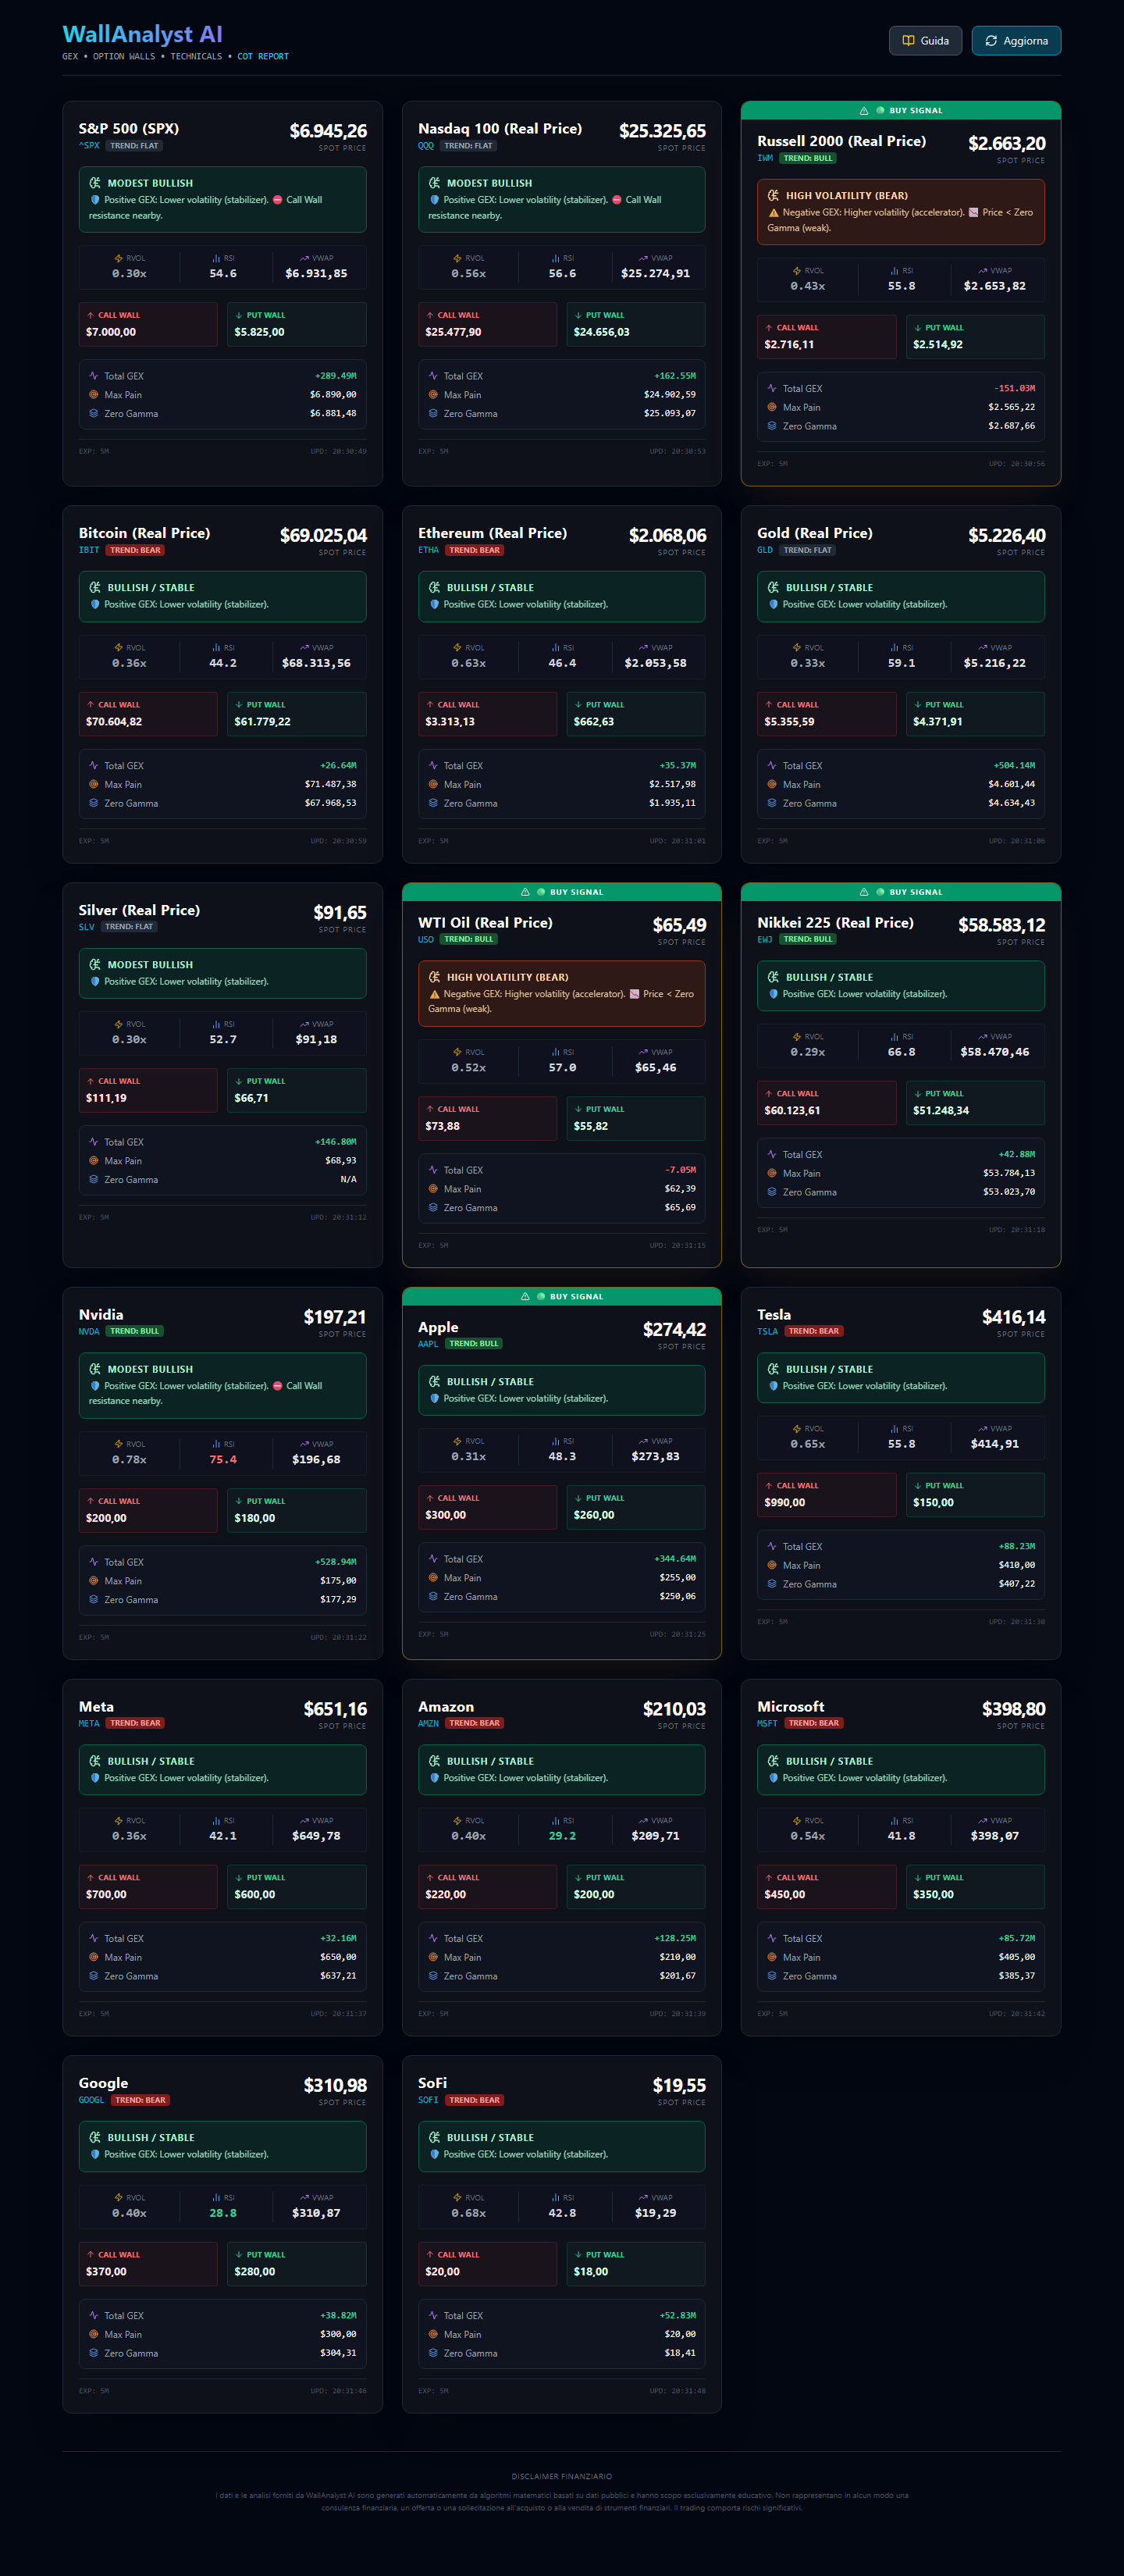
Task: Click the shield icon in Ethereum signal box
Action: 434,605
